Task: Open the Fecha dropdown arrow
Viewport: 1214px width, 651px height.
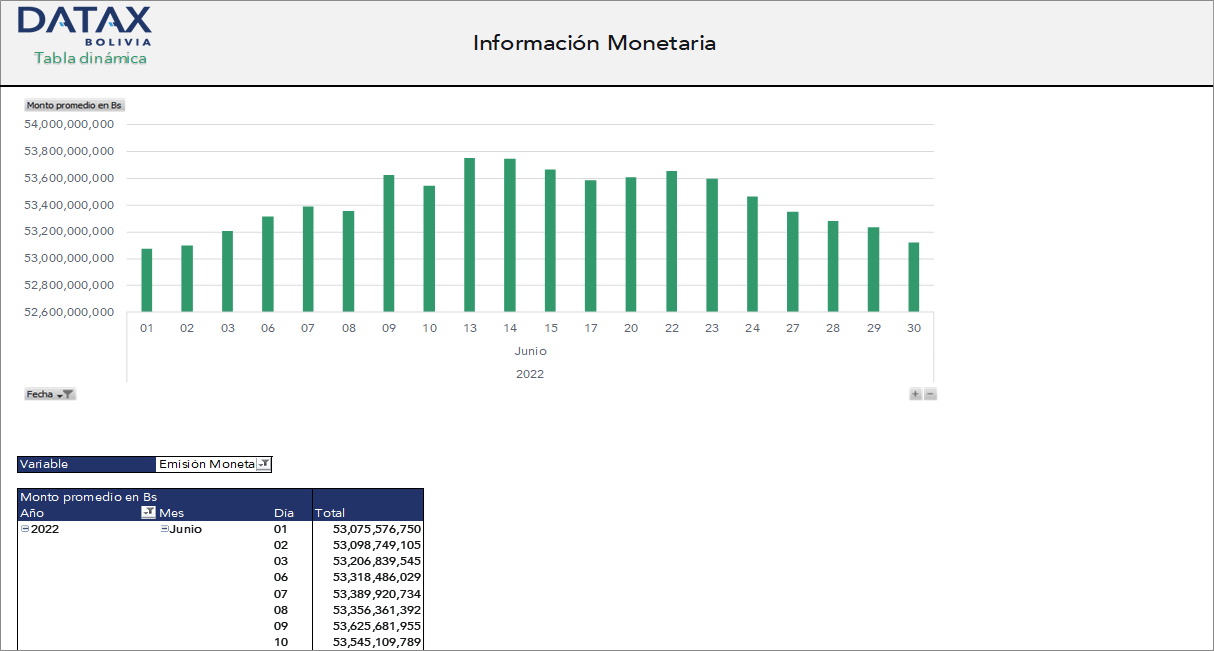Action: tap(60, 394)
